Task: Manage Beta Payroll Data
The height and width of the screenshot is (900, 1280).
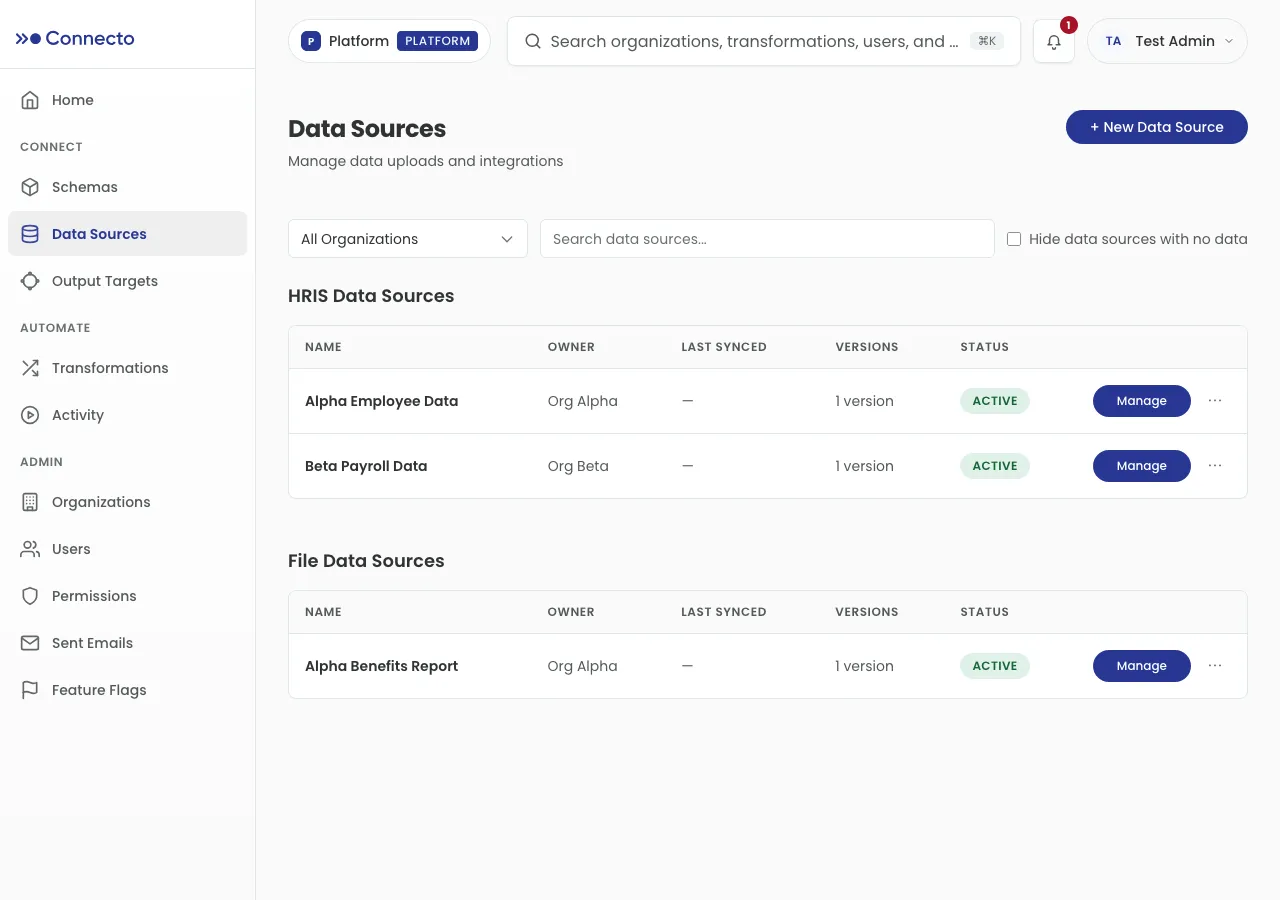Action: coord(1141,466)
